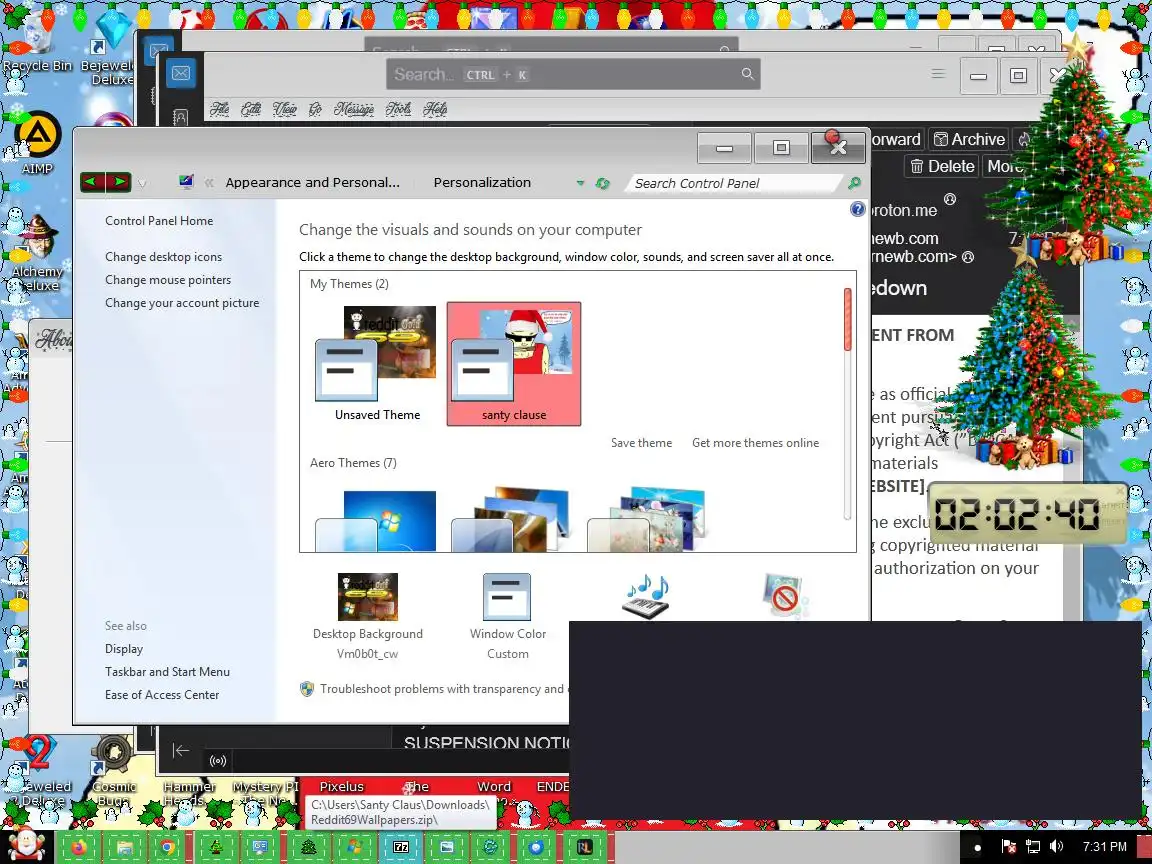Open the AIMP desktop shortcut
The width and height of the screenshot is (1152, 864).
coord(37,143)
